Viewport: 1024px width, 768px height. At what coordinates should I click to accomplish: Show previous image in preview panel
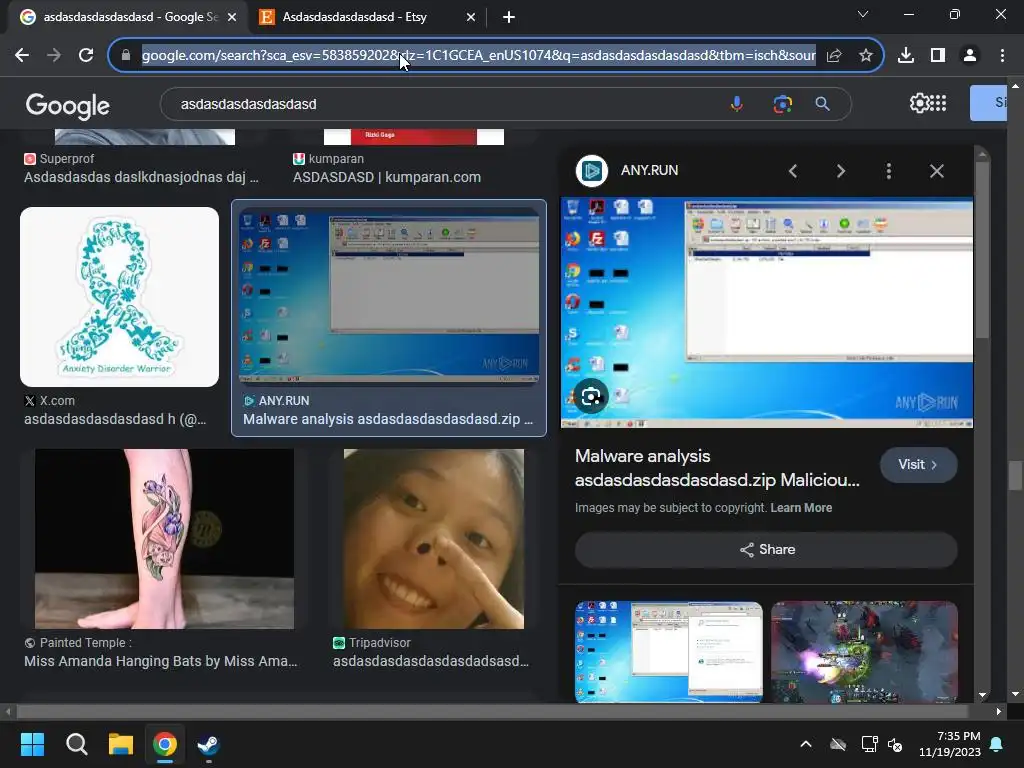pyautogui.click(x=793, y=171)
